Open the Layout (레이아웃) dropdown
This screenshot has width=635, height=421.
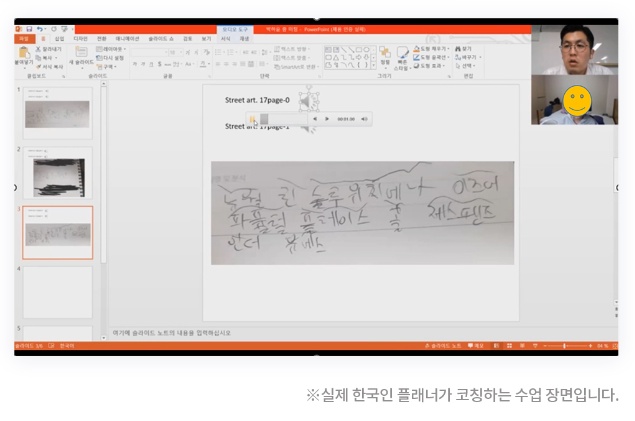[x=111, y=49]
